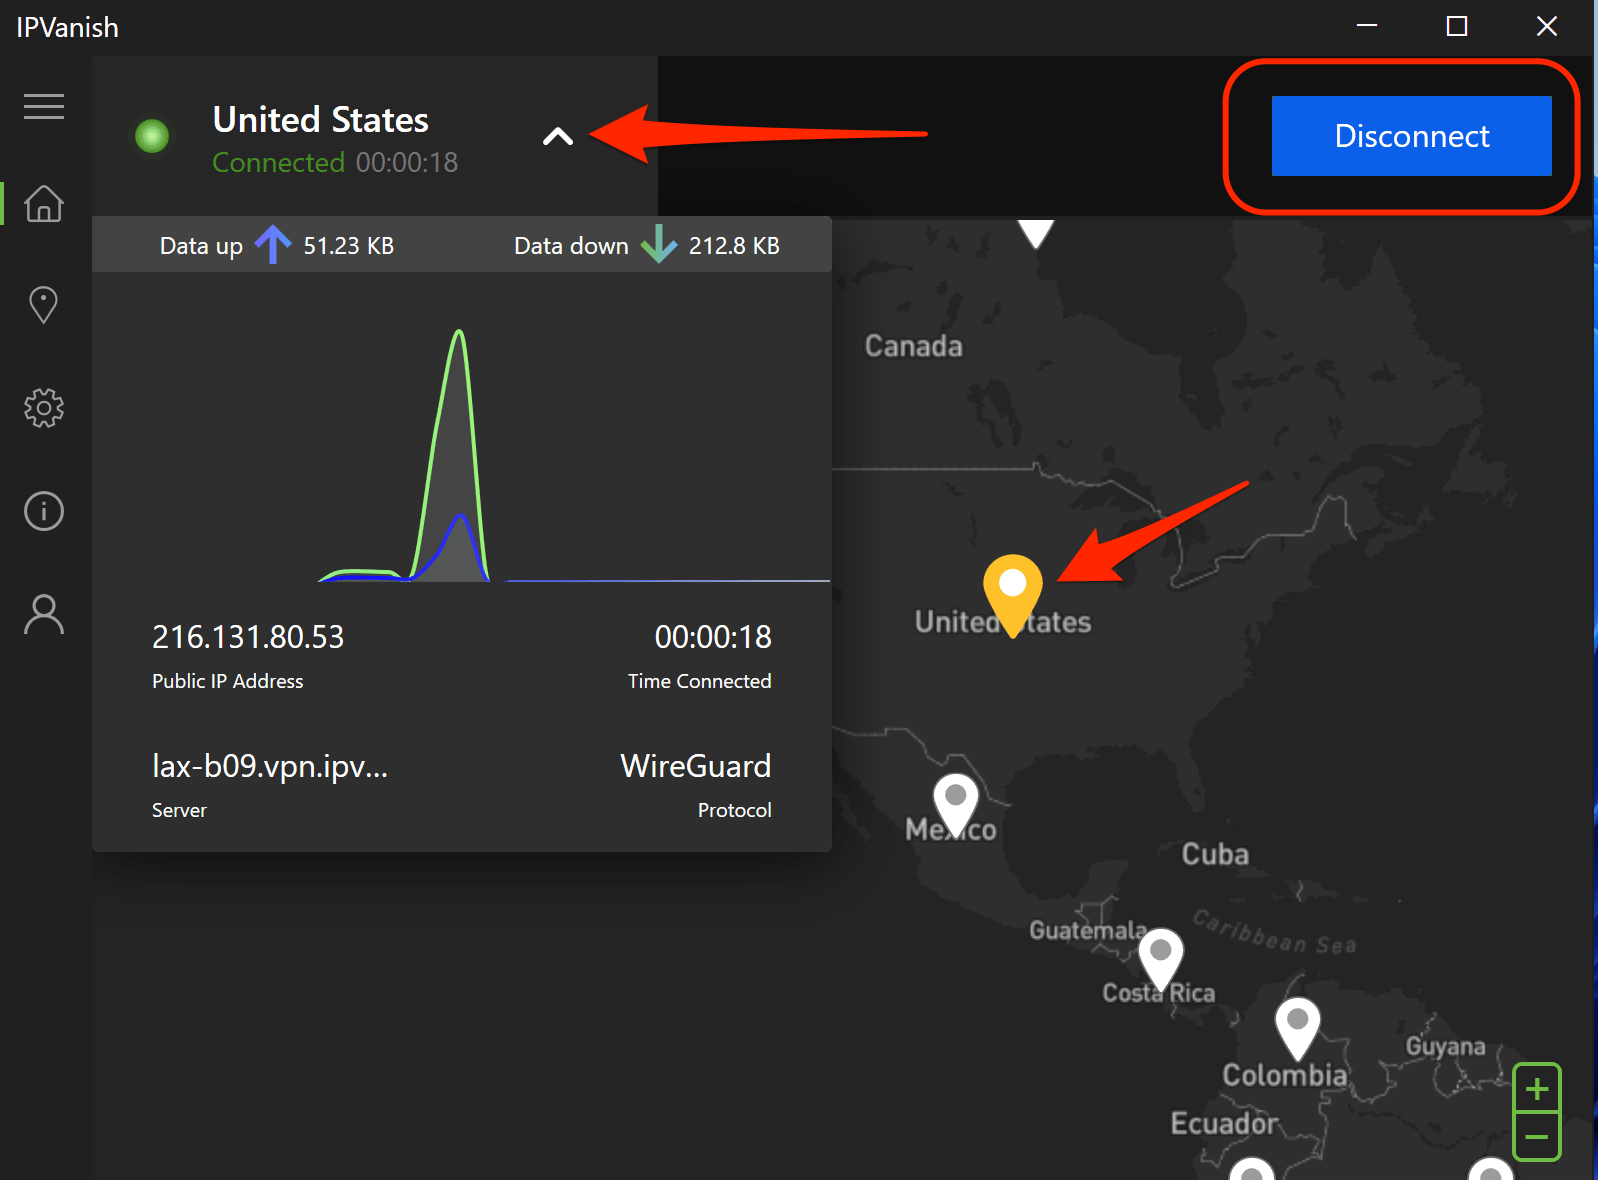Image resolution: width=1598 pixels, height=1180 pixels.
Task: Click the United States location heading
Action: point(320,120)
